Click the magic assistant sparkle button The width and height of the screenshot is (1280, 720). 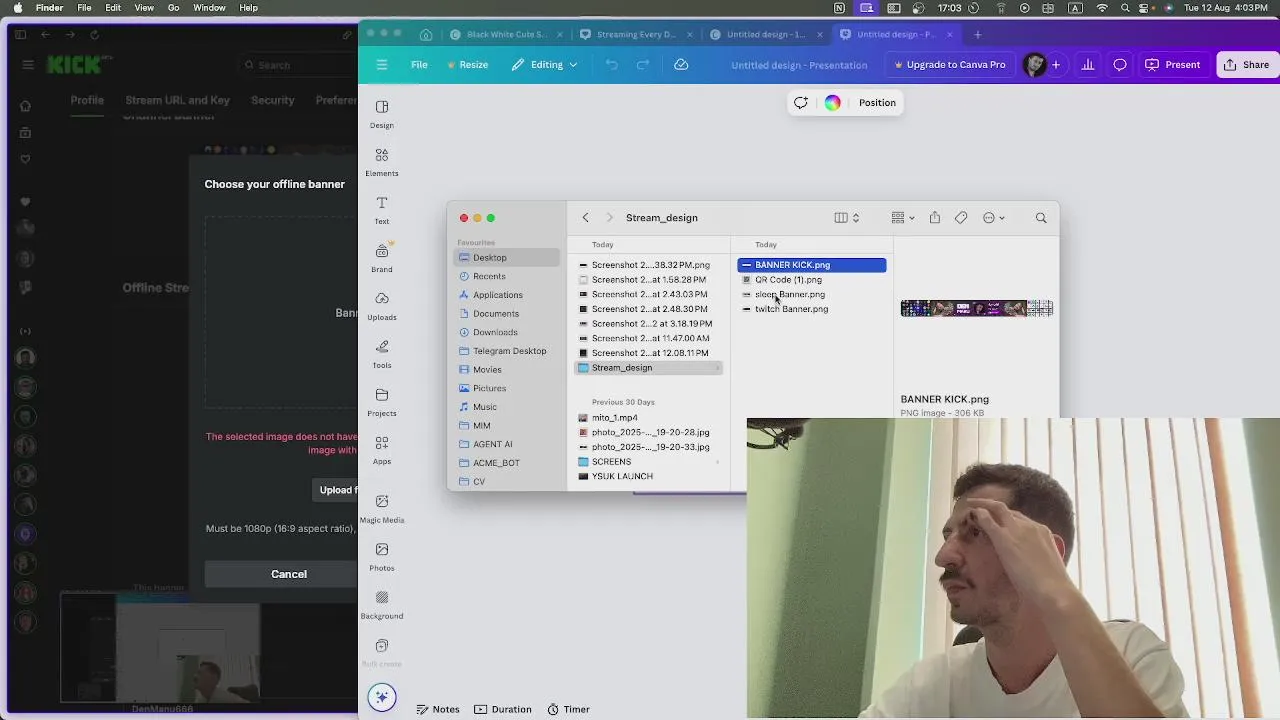381,697
